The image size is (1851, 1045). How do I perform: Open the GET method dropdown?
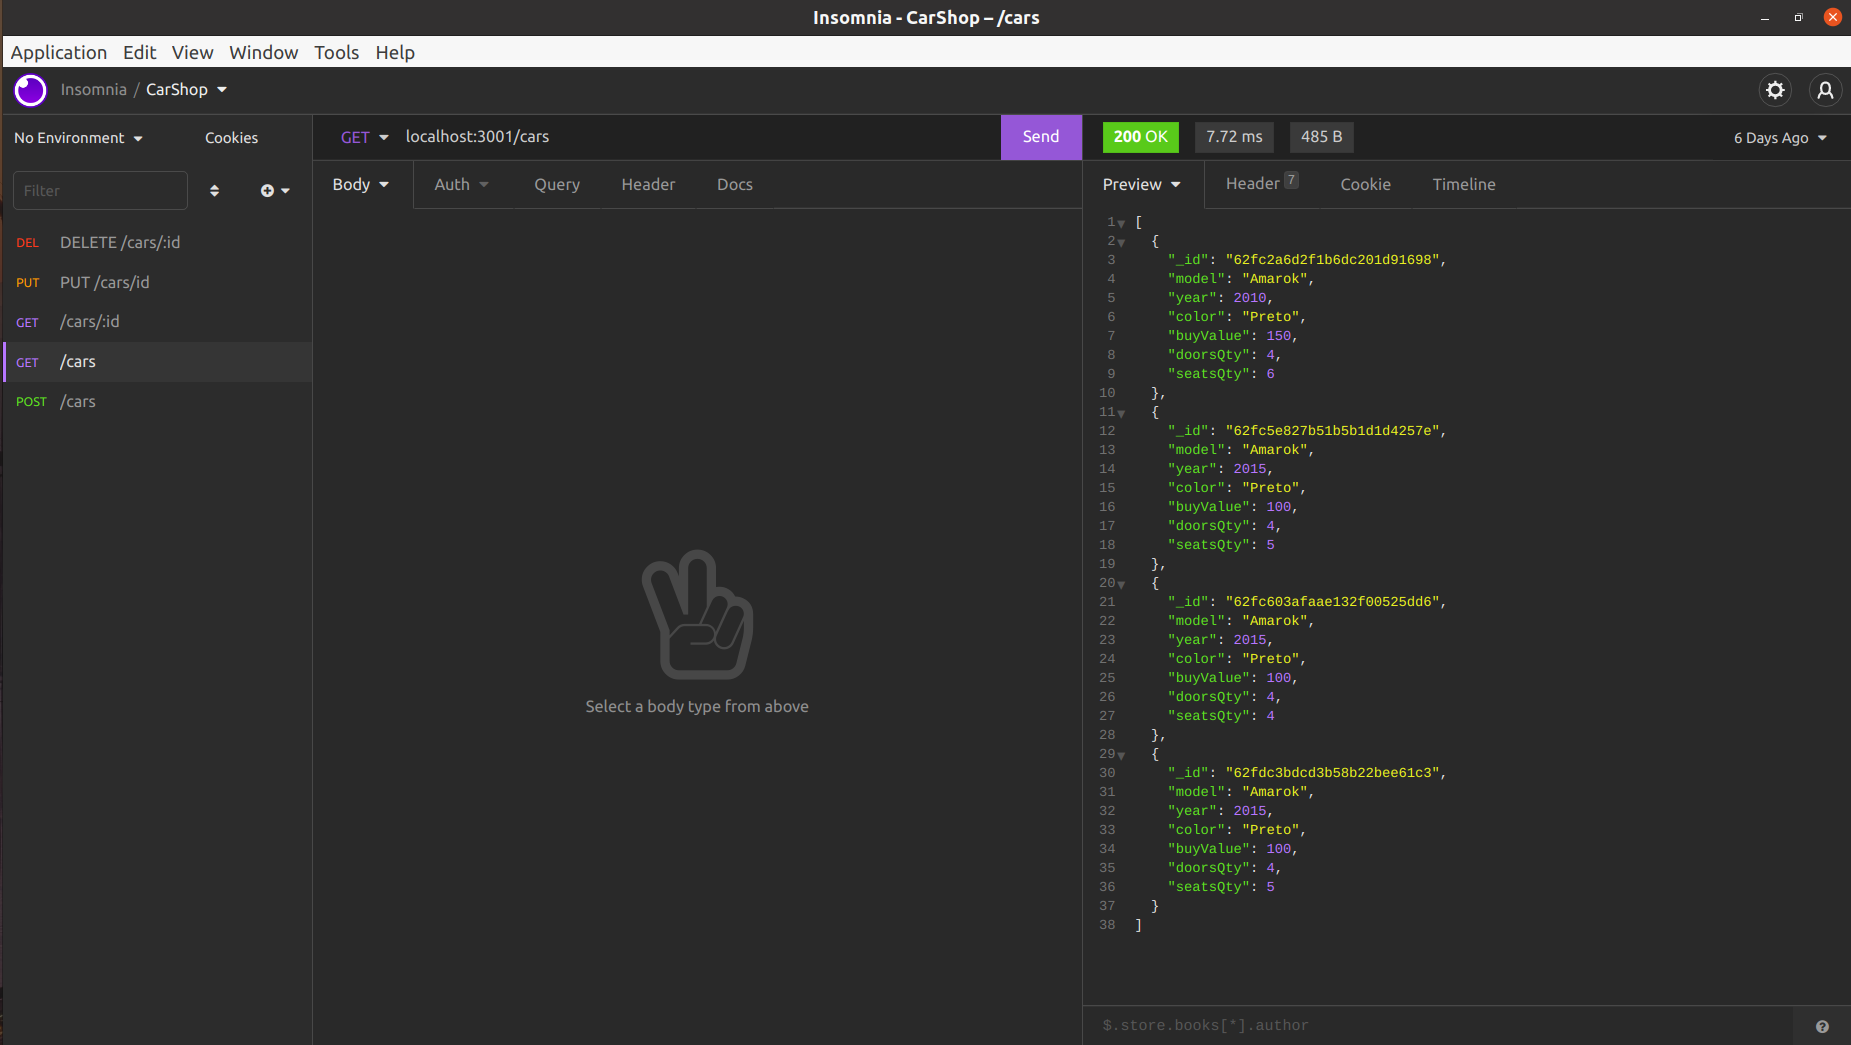[364, 137]
